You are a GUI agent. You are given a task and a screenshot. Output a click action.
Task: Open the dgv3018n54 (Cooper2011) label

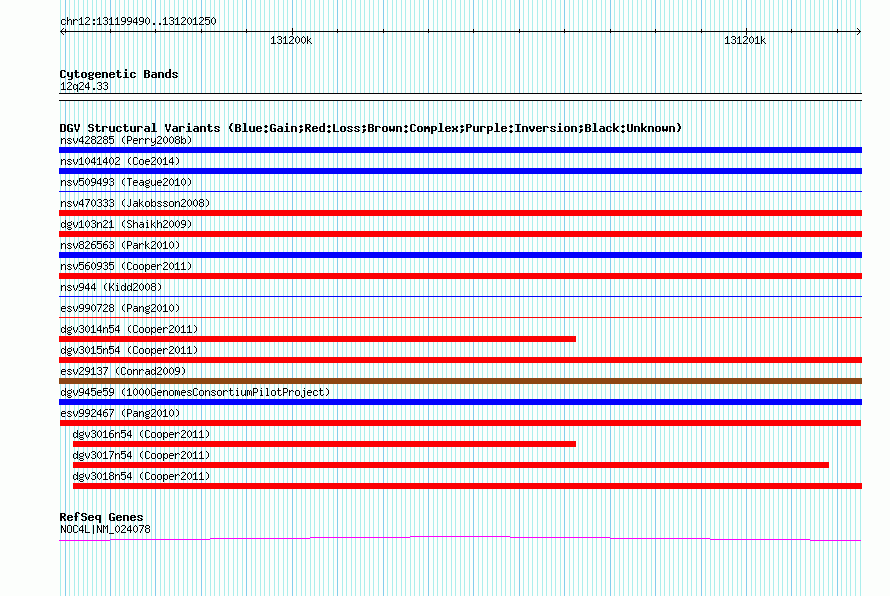141,476
